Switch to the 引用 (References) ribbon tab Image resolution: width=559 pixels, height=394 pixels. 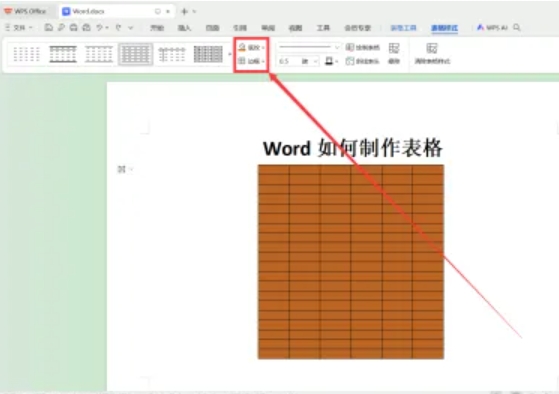(x=240, y=28)
